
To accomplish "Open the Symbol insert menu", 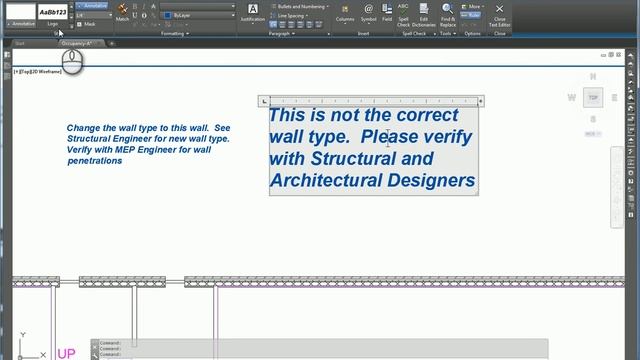I will click(x=368, y=13).
